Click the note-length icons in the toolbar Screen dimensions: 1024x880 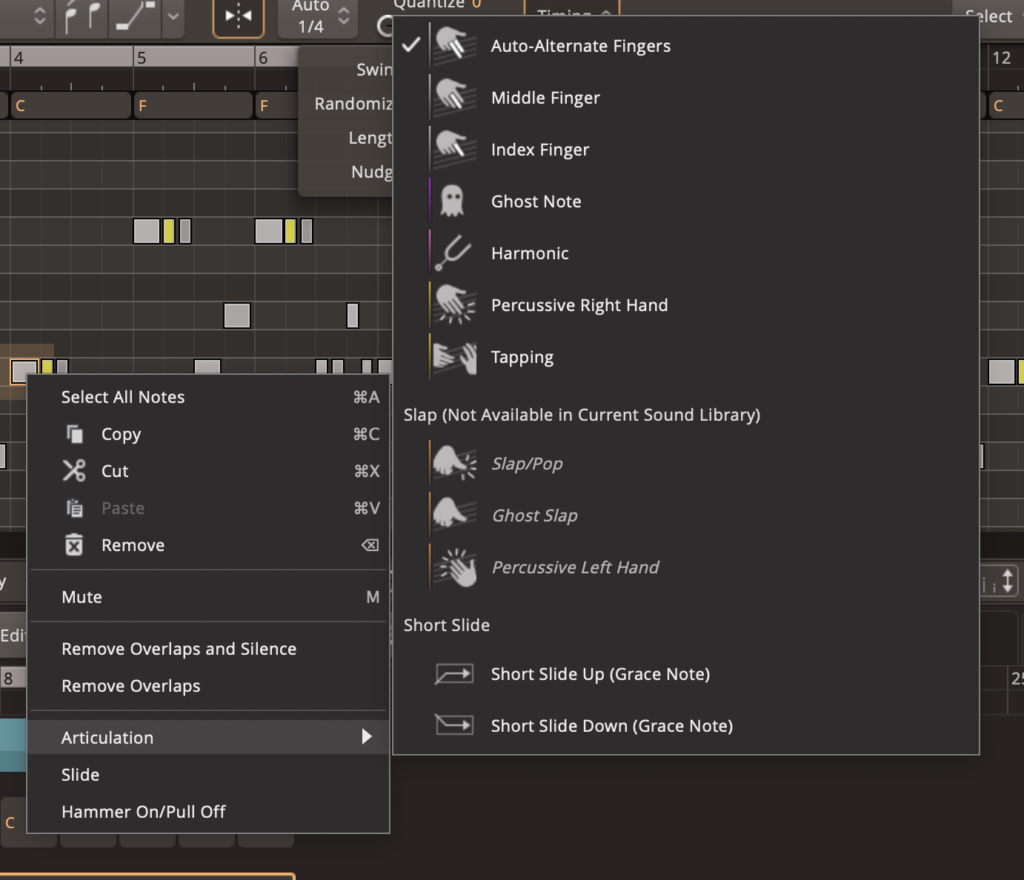click(x=82, y=16)
